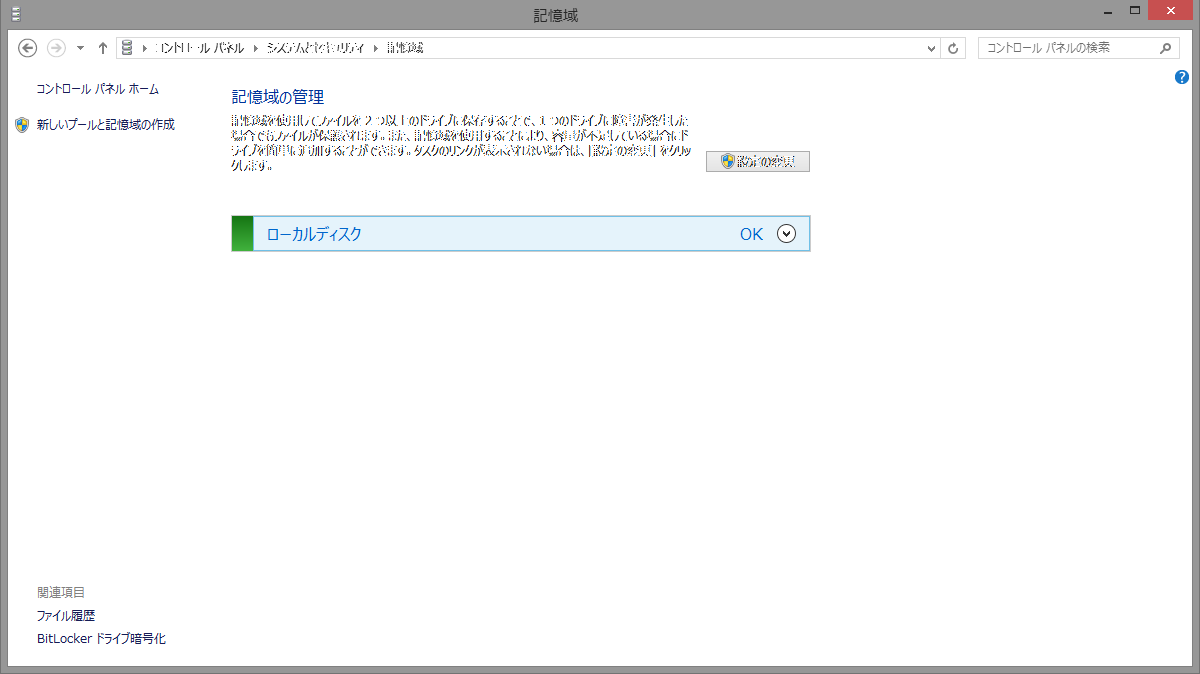Navigate to システムとセキュリティ breadcrumb

pos(314,48)
